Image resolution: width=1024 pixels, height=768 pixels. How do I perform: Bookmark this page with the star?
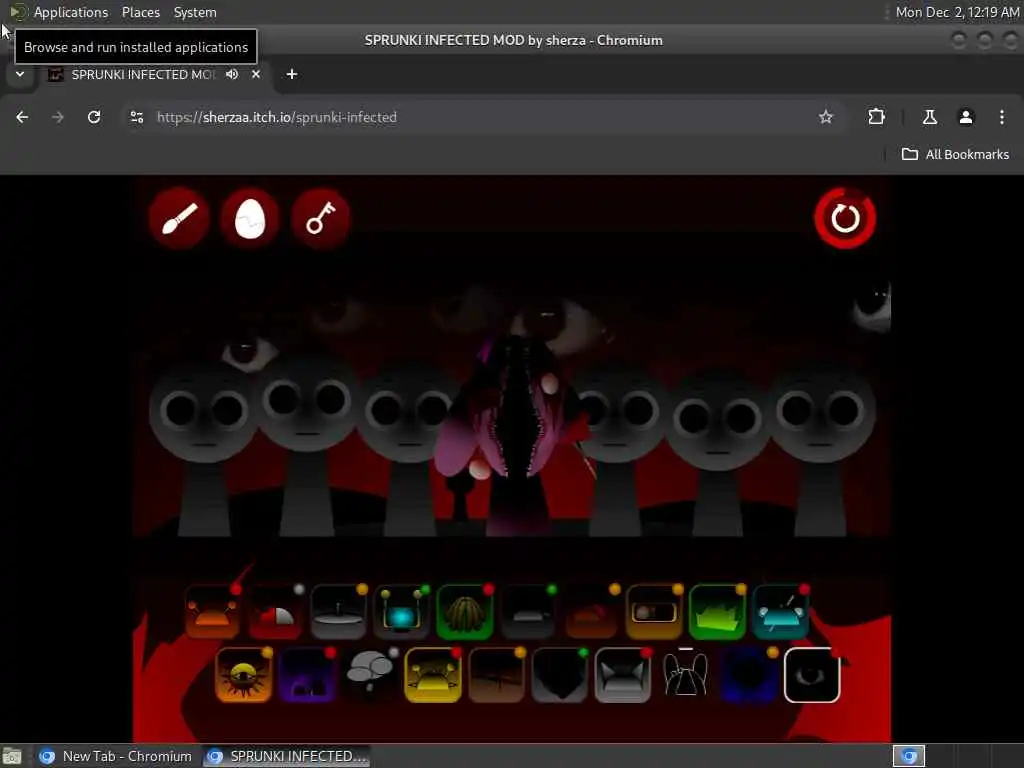click(x=826, y=117)
